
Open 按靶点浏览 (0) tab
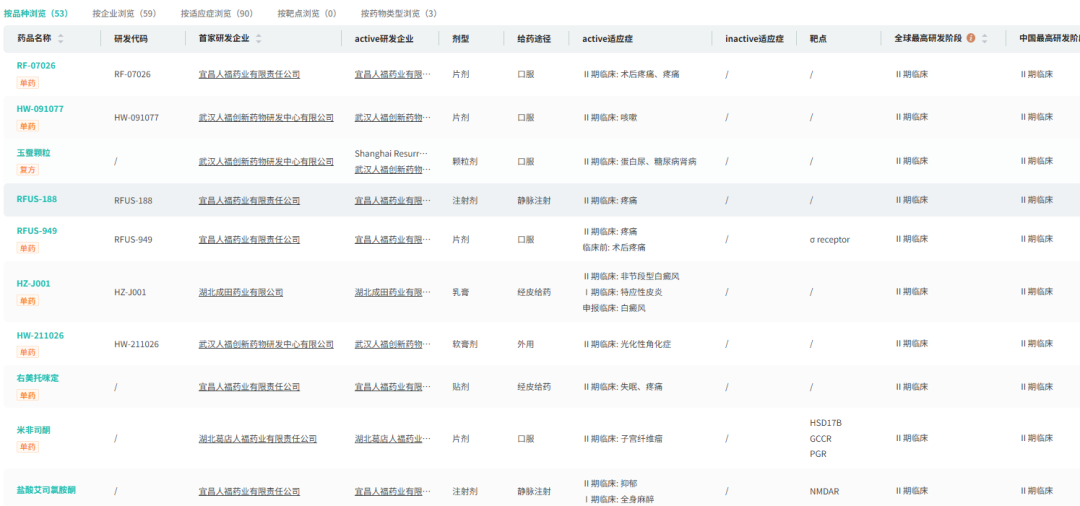(307, 13)
